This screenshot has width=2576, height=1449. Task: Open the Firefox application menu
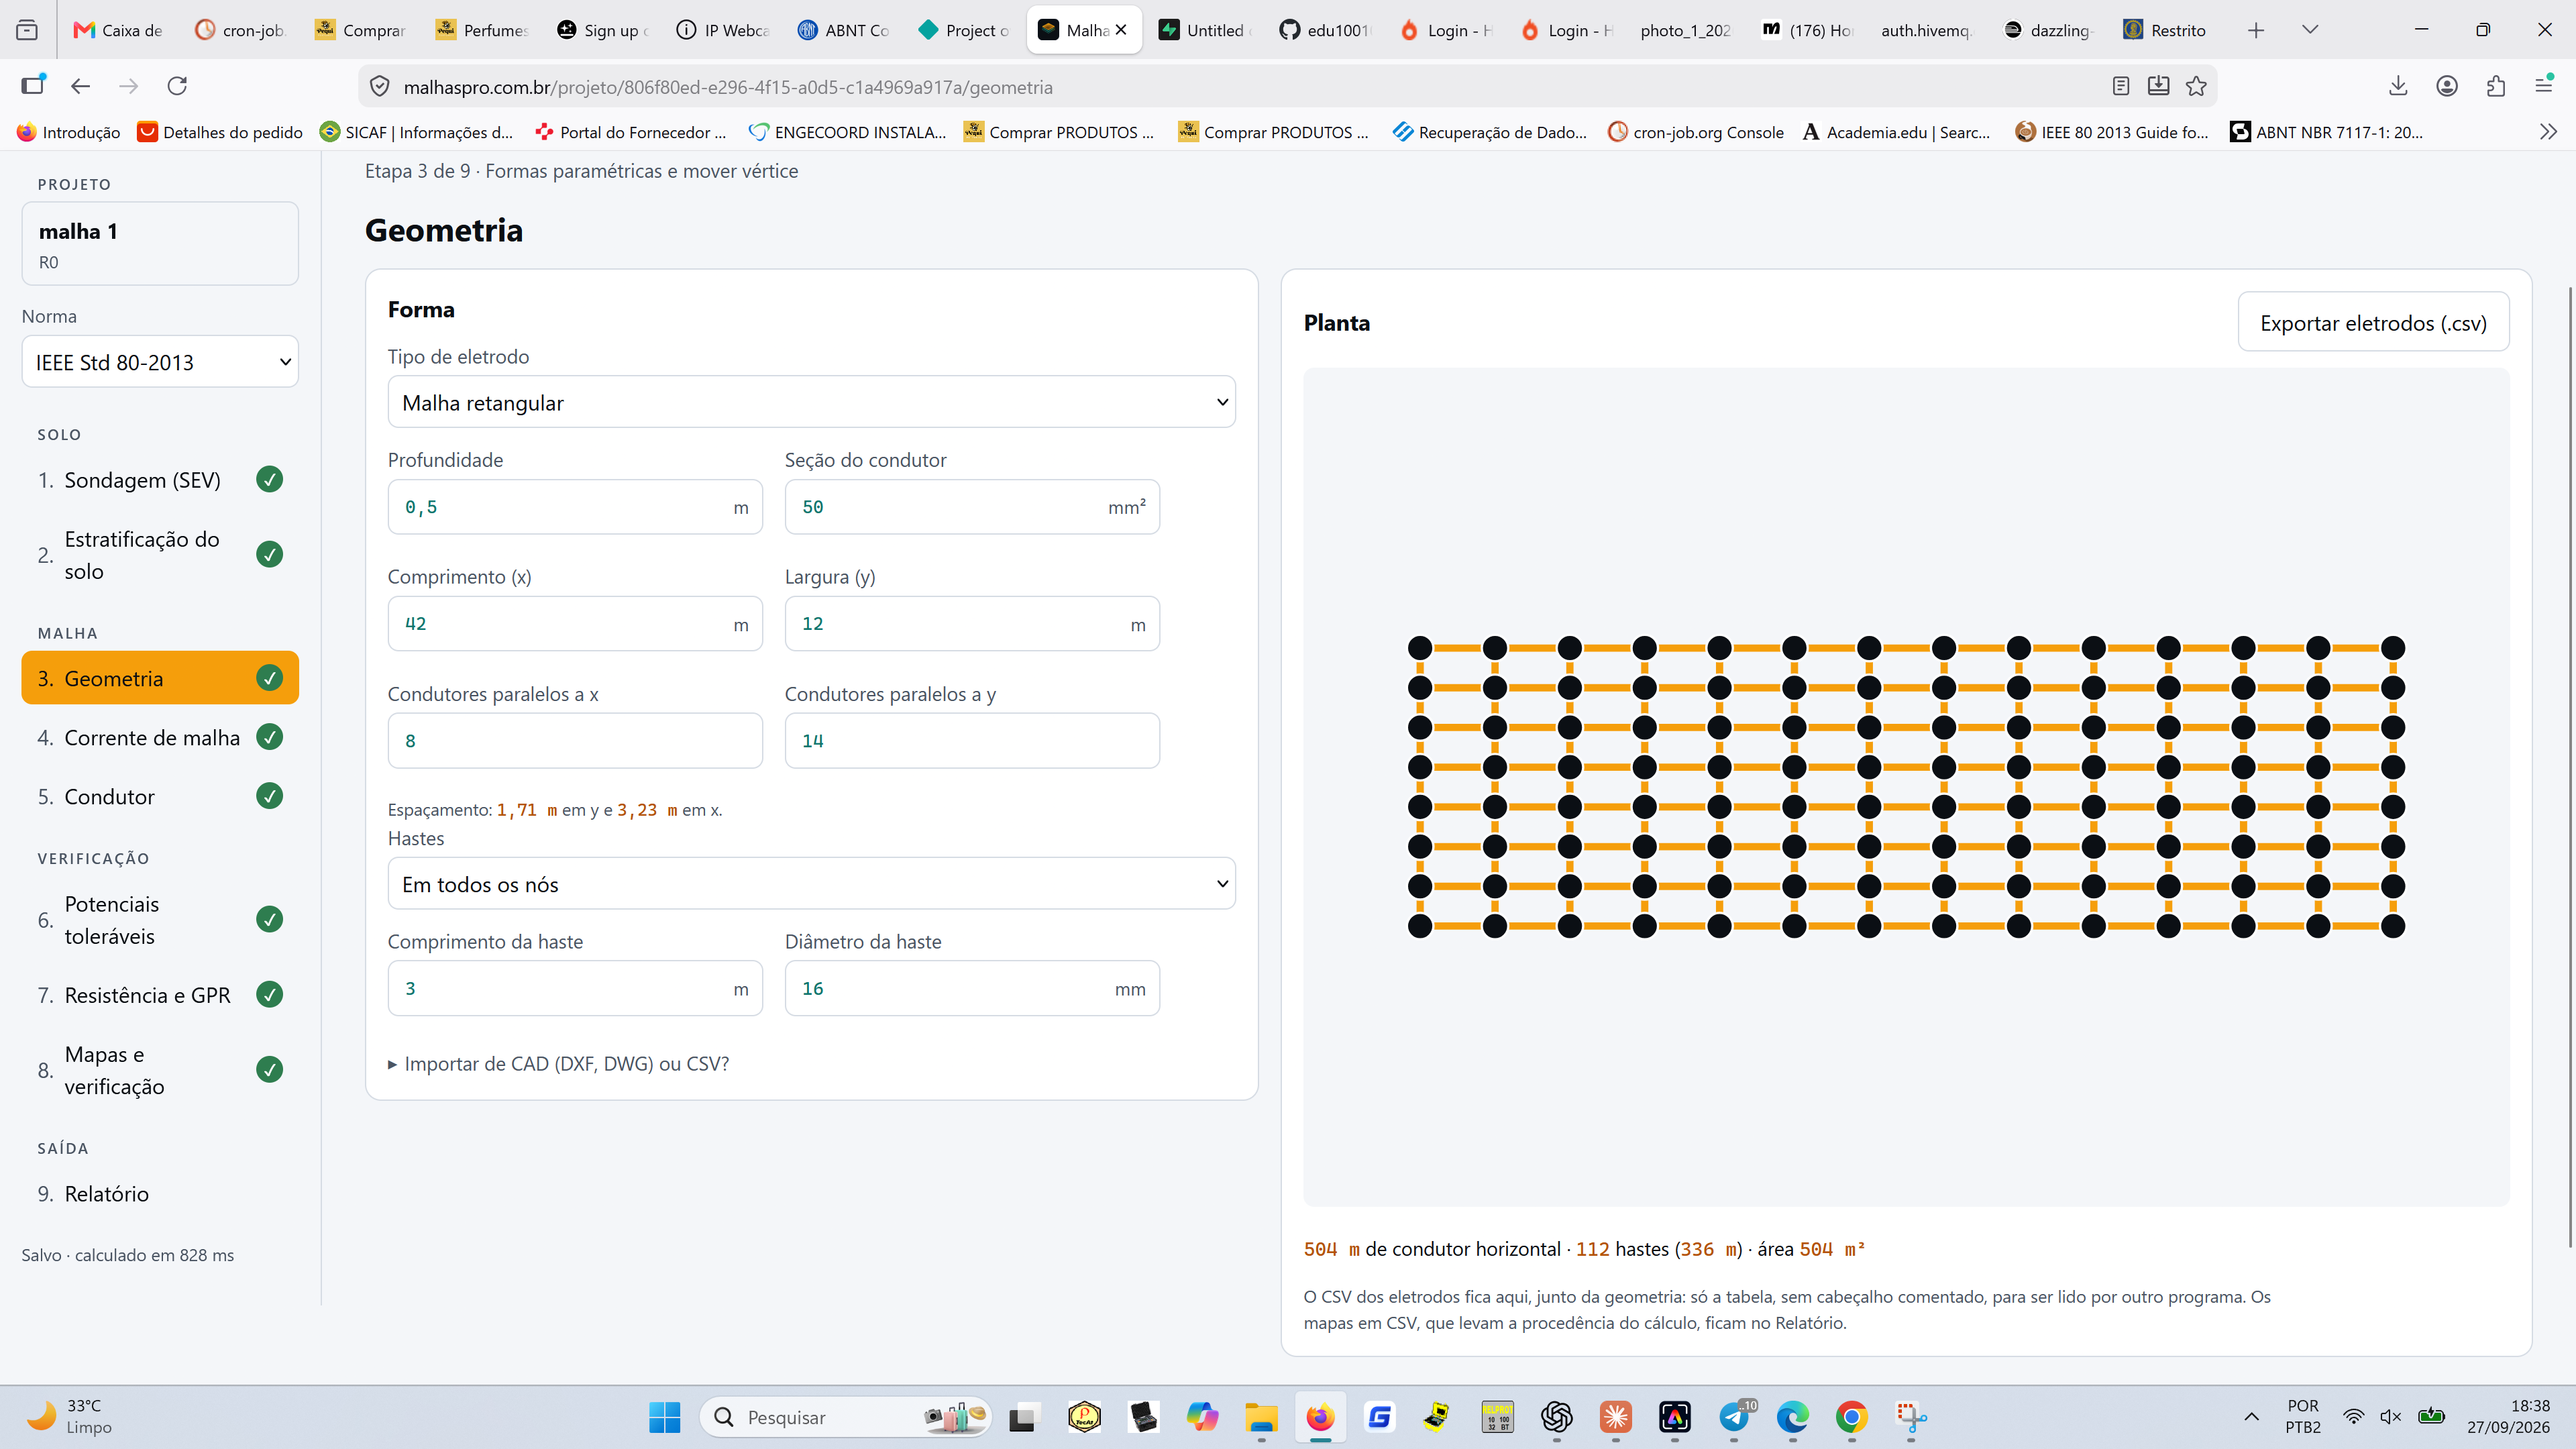coord(2544,86)
